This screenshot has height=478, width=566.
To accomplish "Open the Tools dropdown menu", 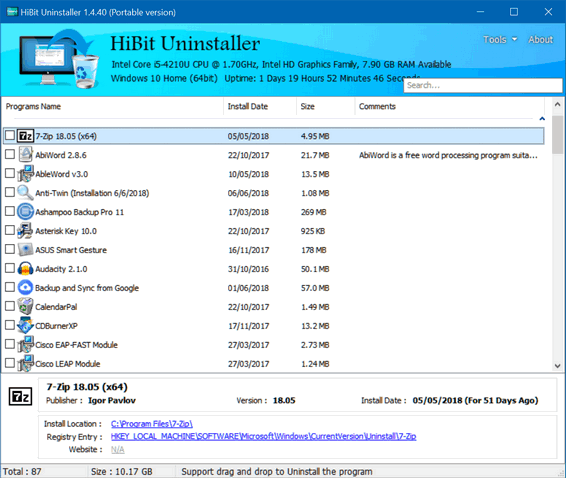I will click(500, 39).
